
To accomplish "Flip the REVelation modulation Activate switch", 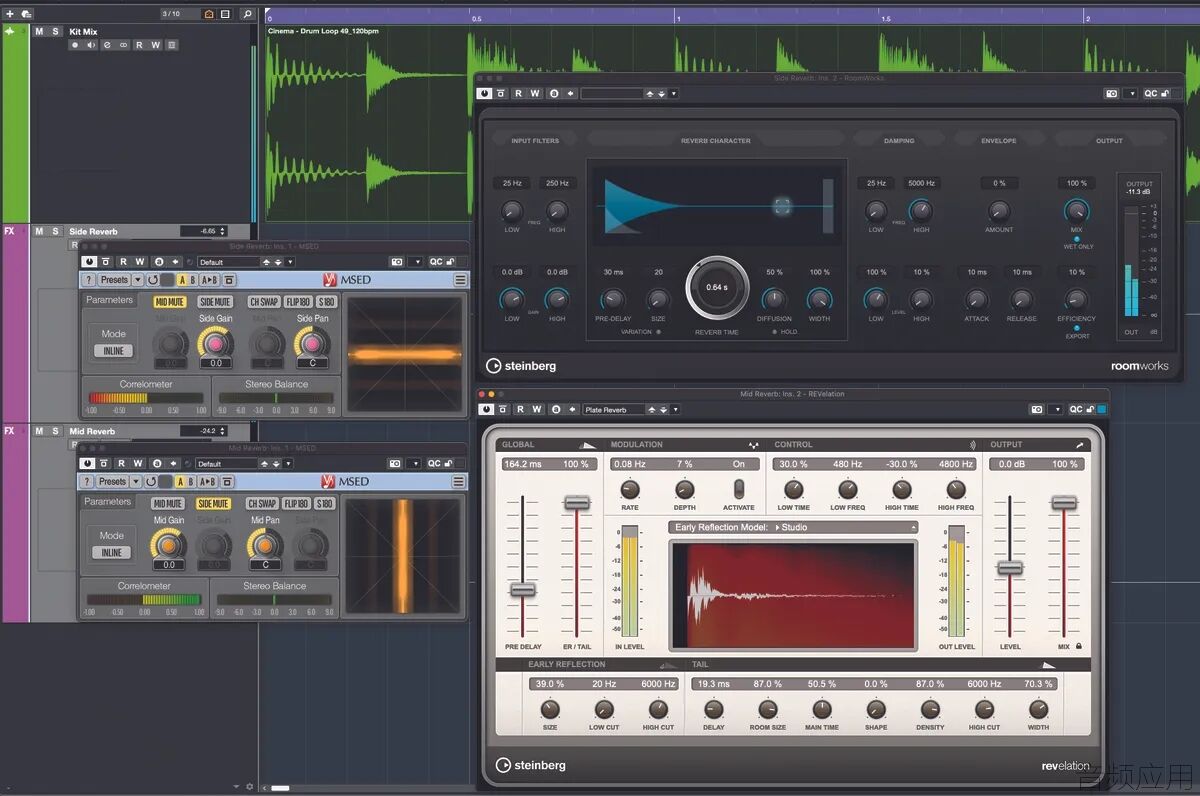I will point(739,488).
